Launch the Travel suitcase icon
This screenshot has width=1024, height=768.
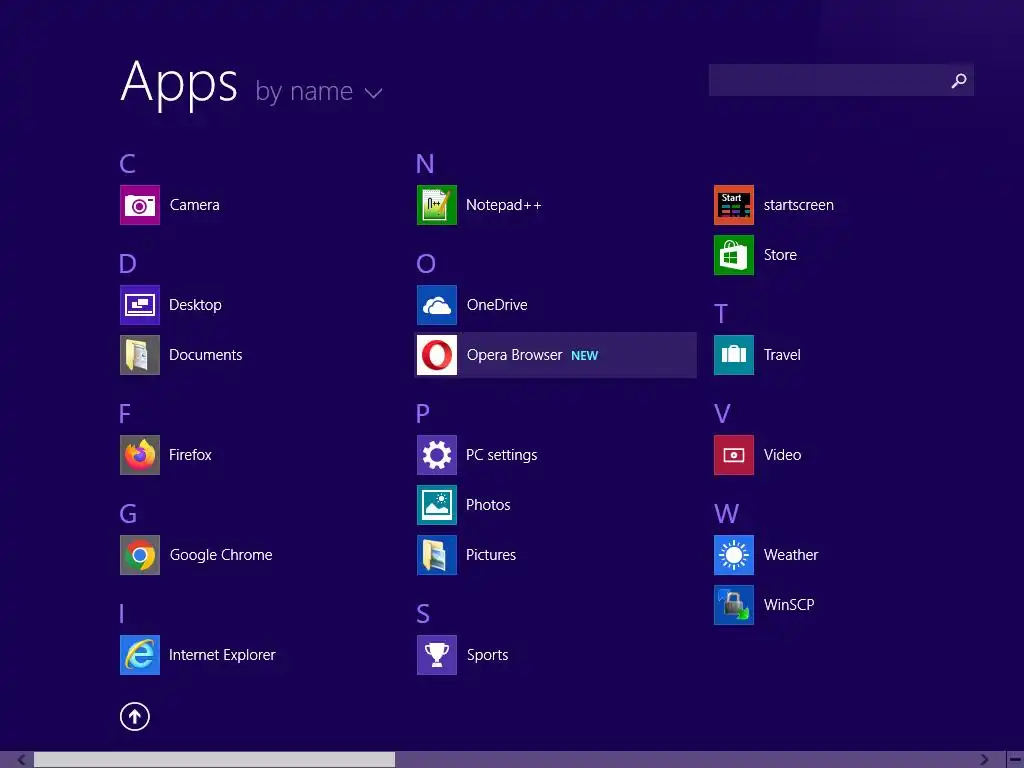coord(734,355)
